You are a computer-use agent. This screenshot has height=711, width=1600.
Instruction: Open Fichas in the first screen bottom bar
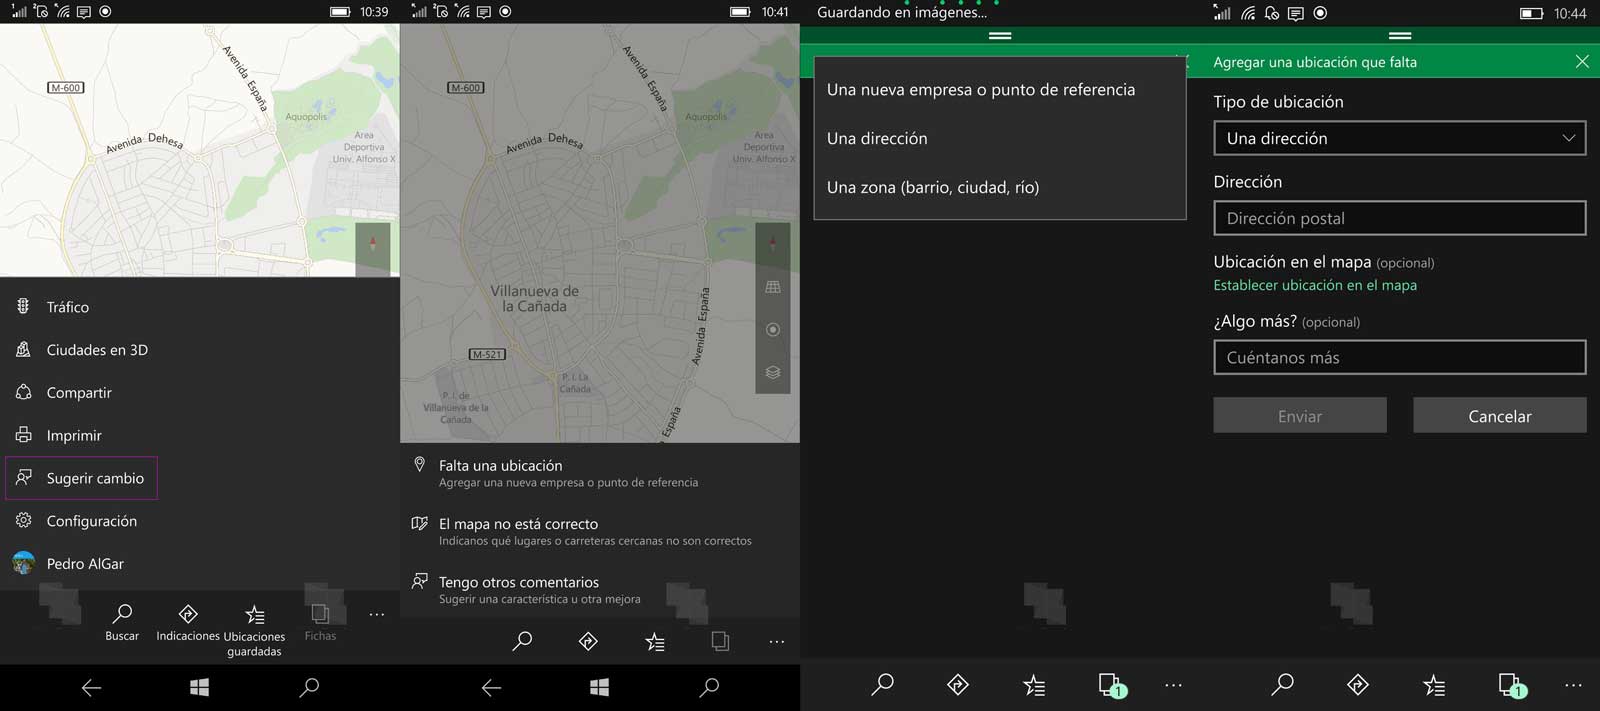320,622
